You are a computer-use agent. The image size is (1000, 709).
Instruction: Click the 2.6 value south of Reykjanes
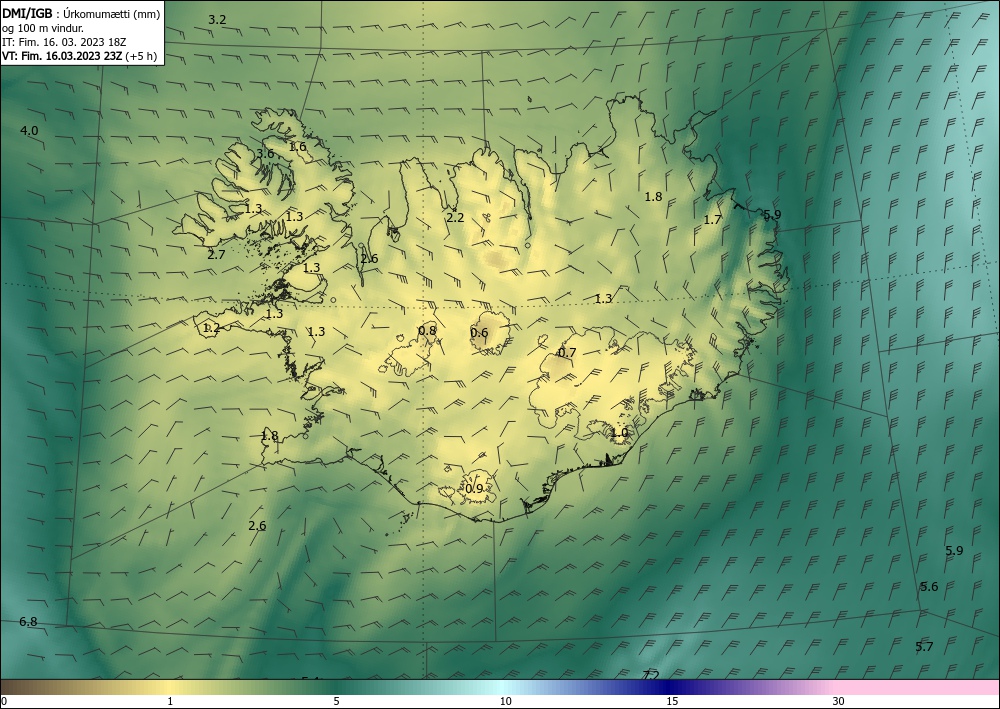pos(257,526)
